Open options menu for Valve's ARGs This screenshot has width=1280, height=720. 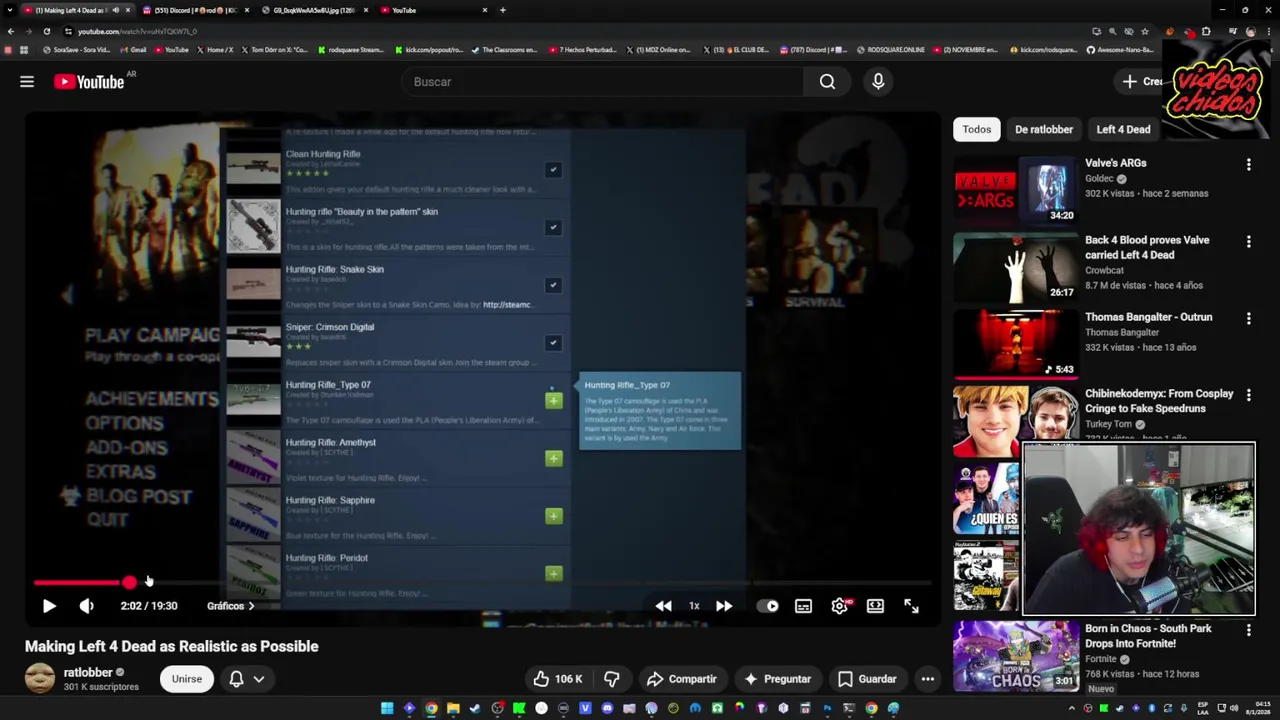1248,164
